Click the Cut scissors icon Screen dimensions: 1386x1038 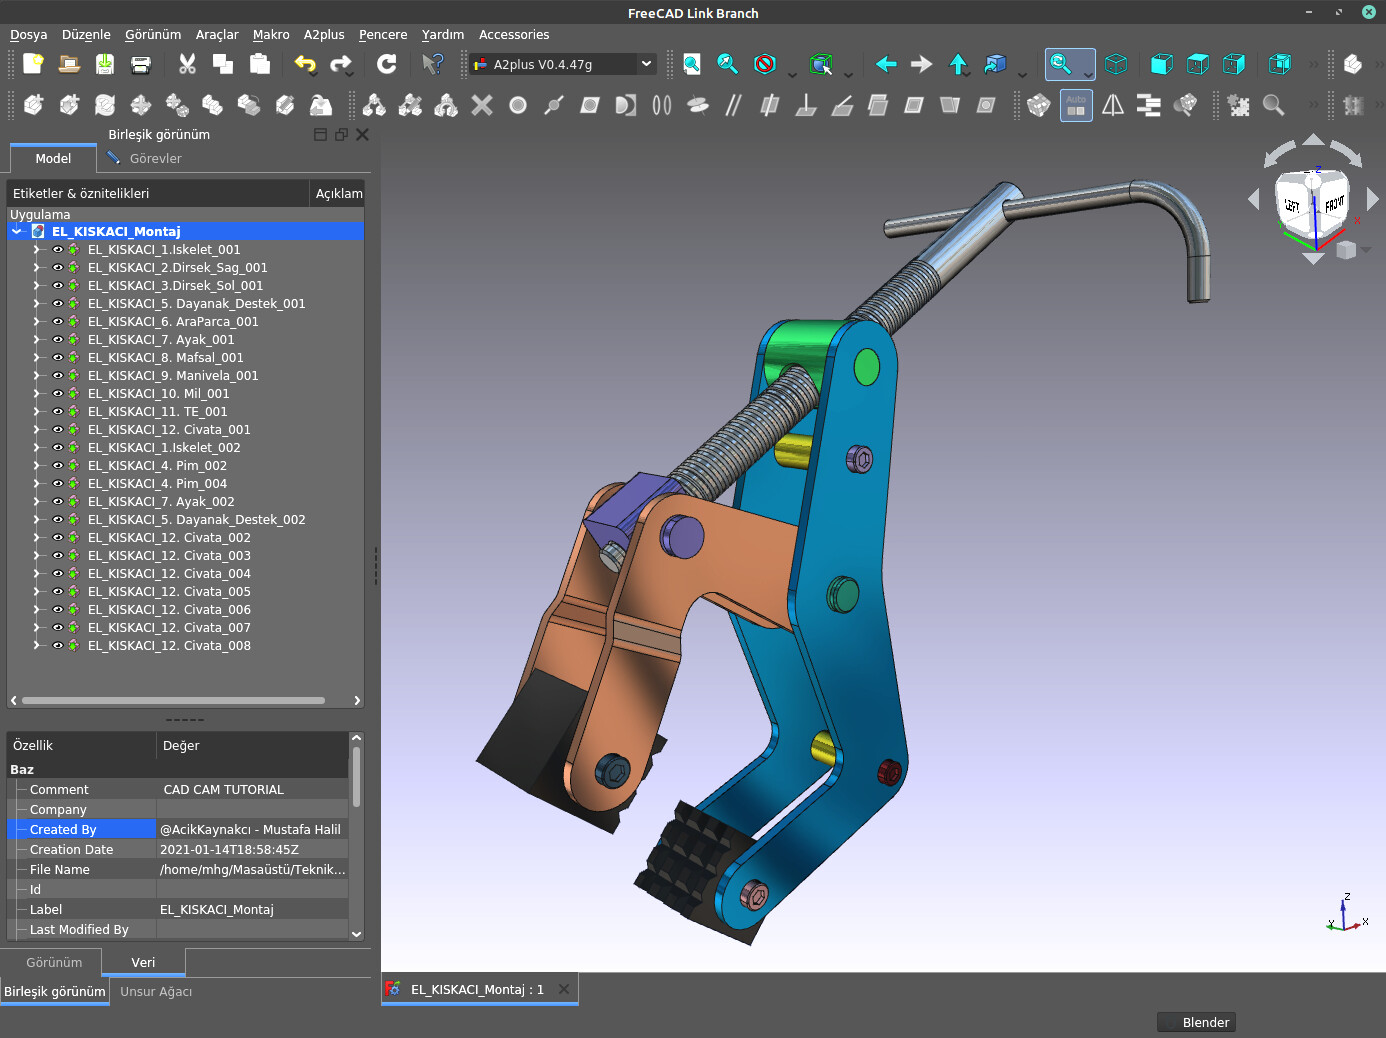point(187,64)
